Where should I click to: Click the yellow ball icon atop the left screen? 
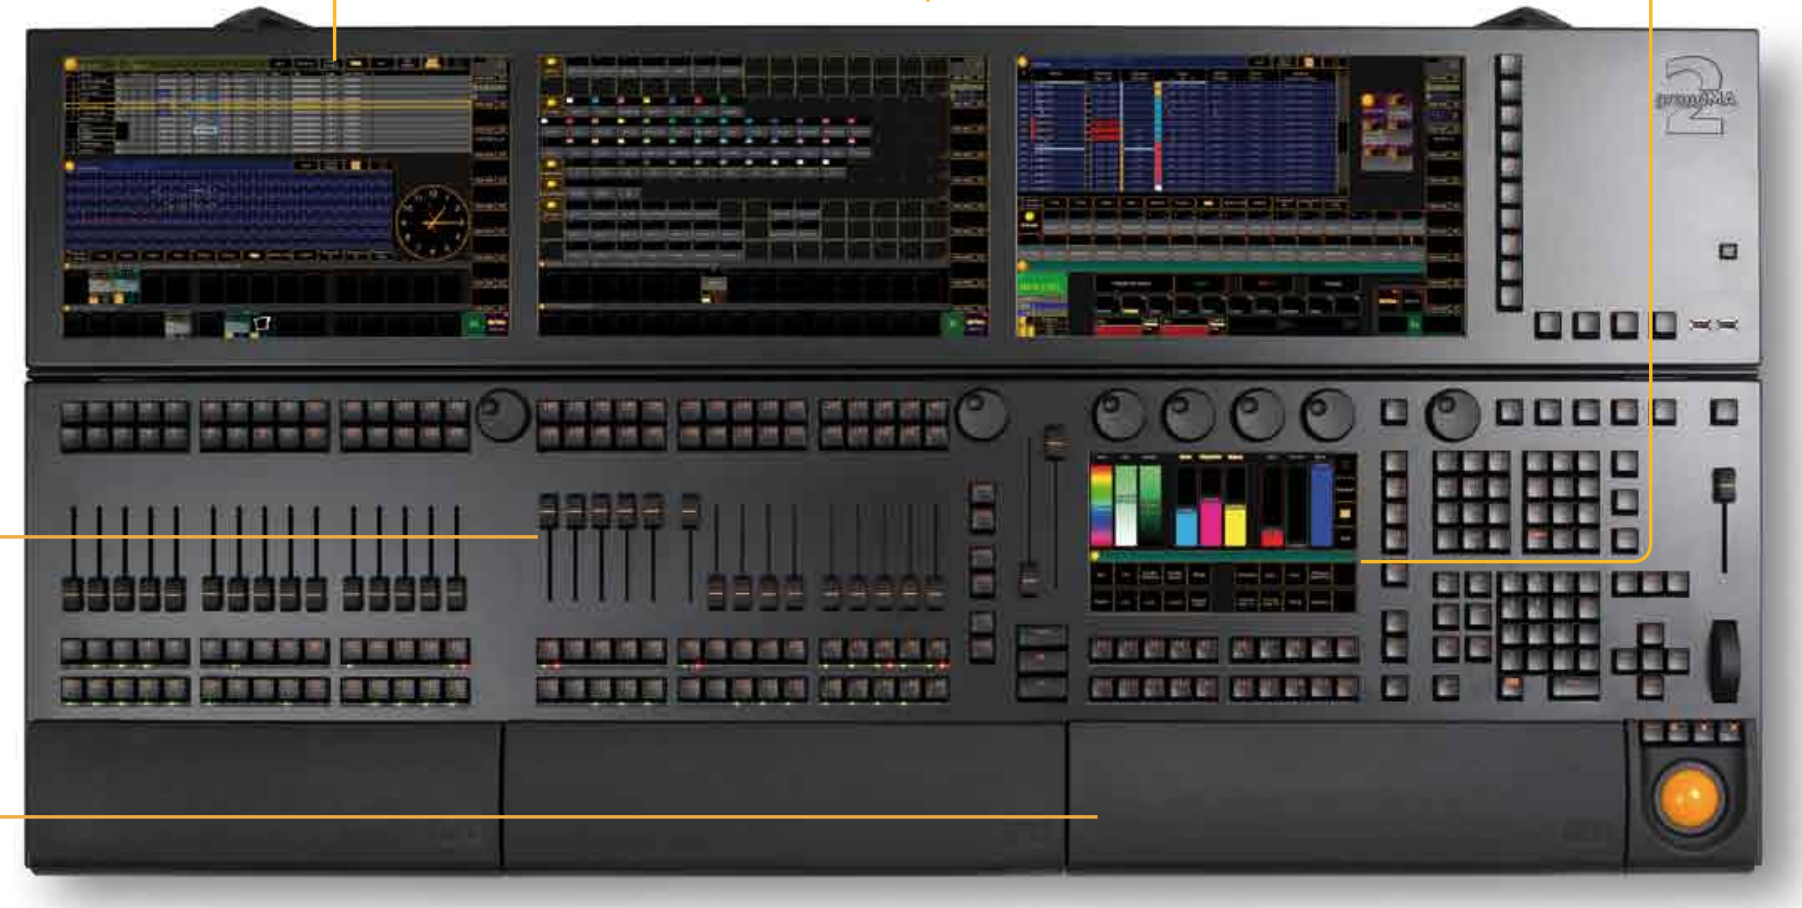[71, 65]
